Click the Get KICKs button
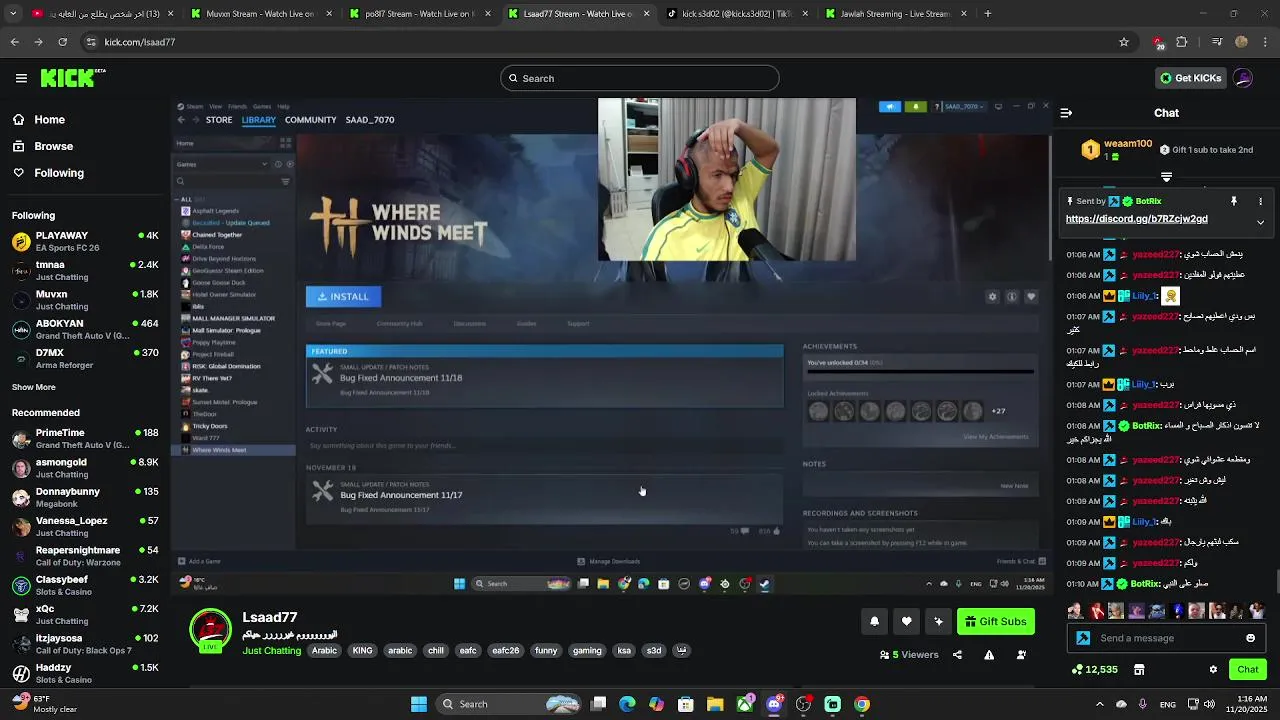The width and height of the screenshot is (1280, 720). pos(1190,78)
